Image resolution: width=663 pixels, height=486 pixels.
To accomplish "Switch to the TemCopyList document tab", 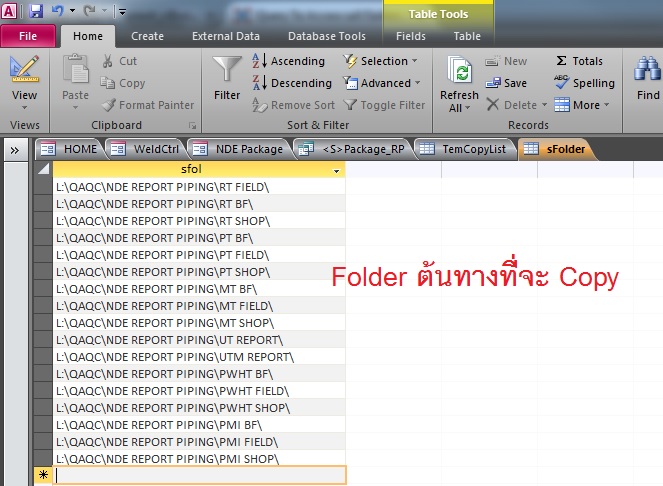I will tap(466, 149).
